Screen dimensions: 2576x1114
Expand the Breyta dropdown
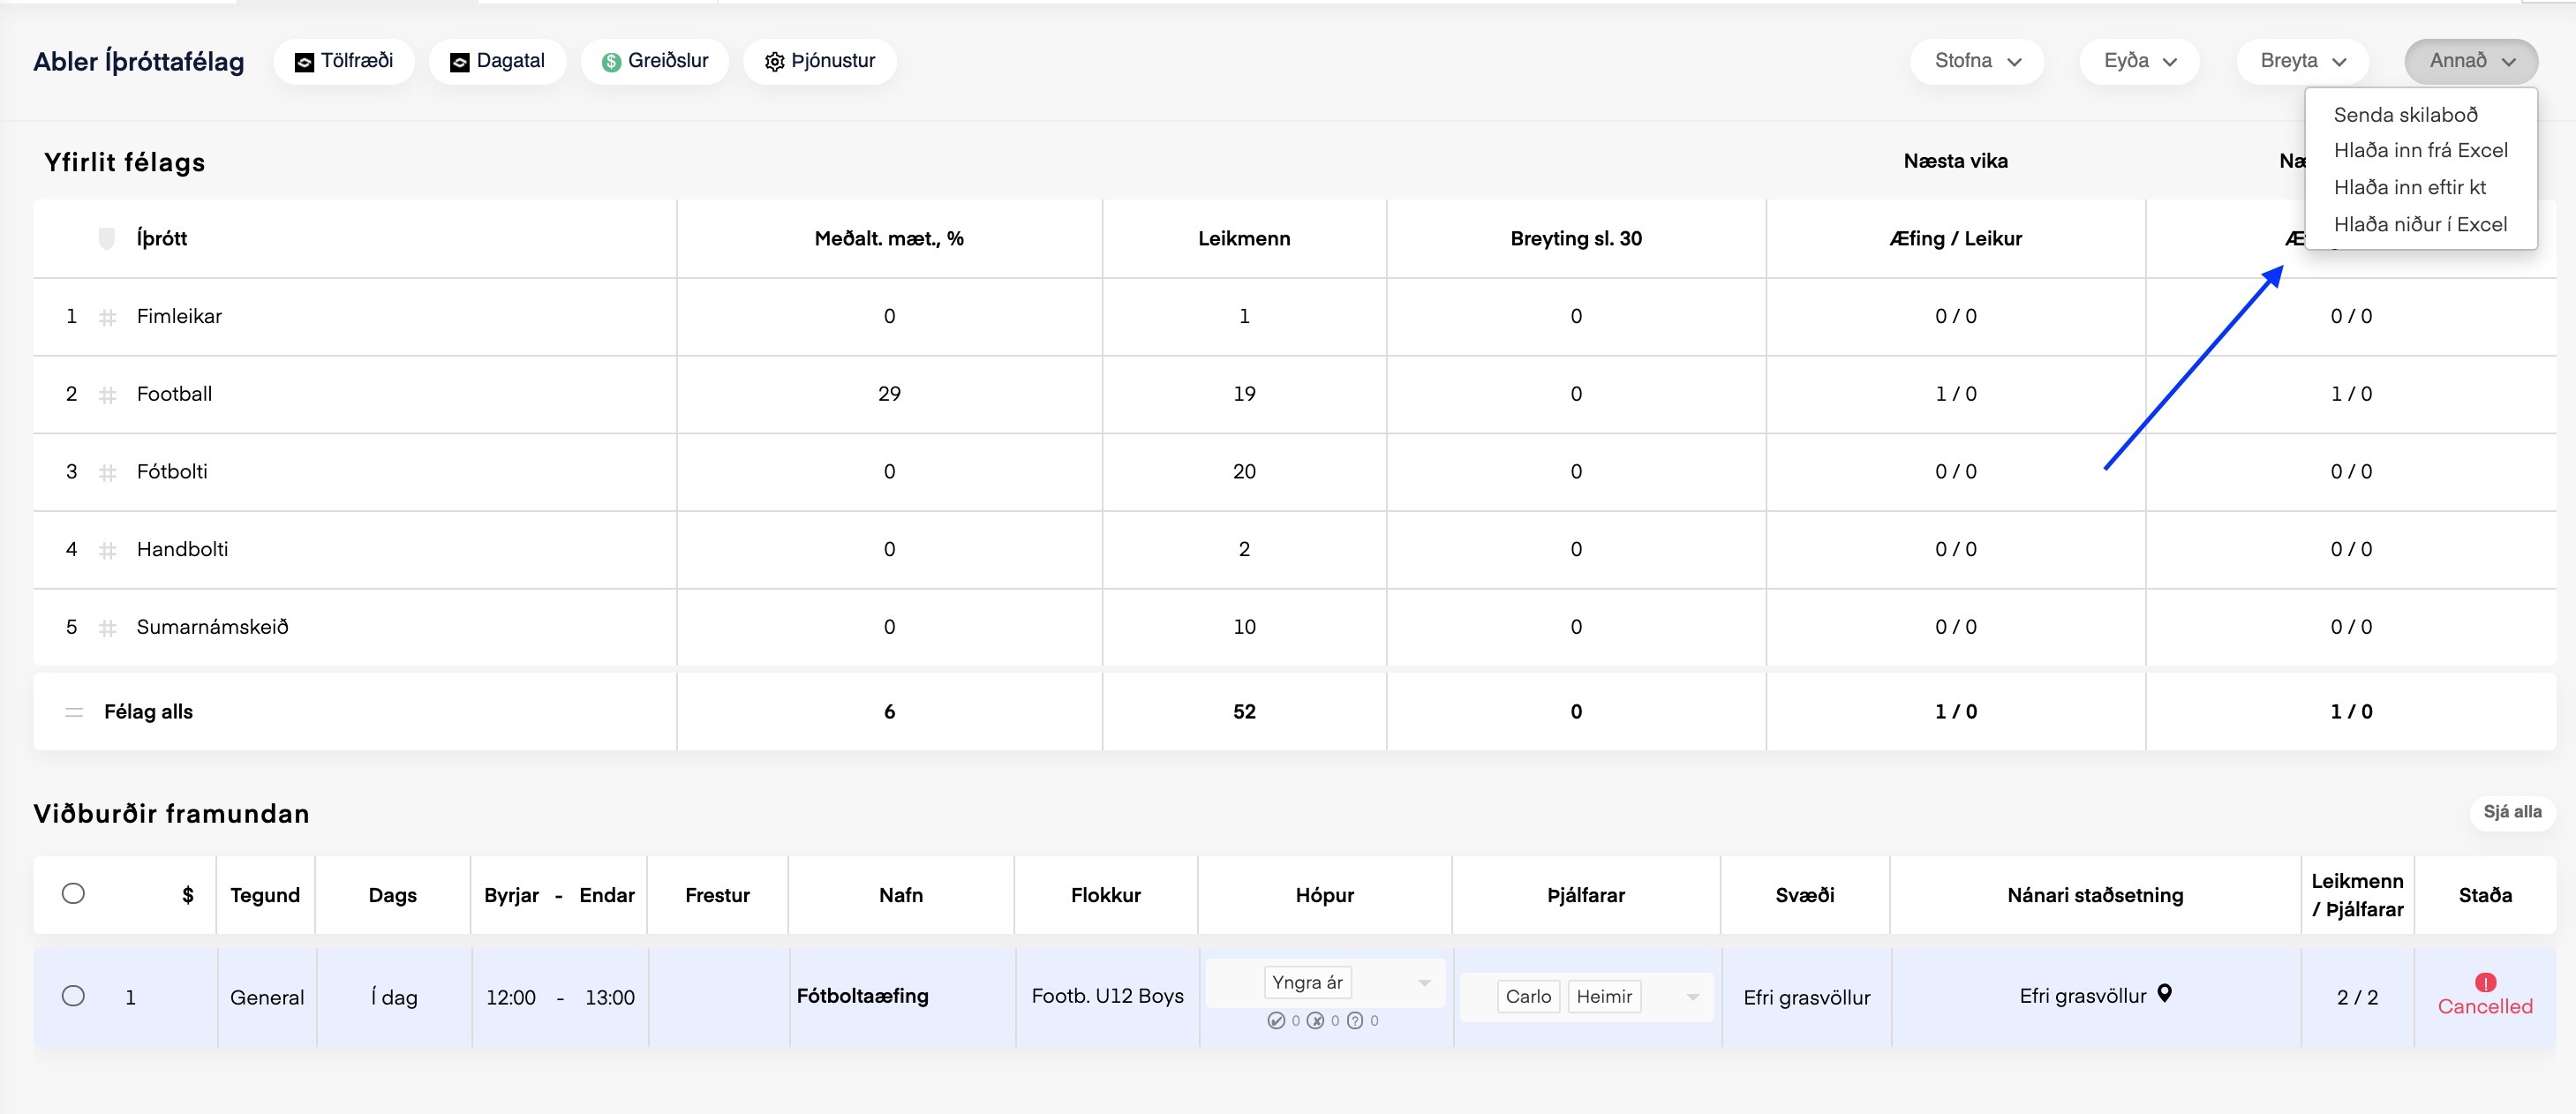pos(2302,61)
